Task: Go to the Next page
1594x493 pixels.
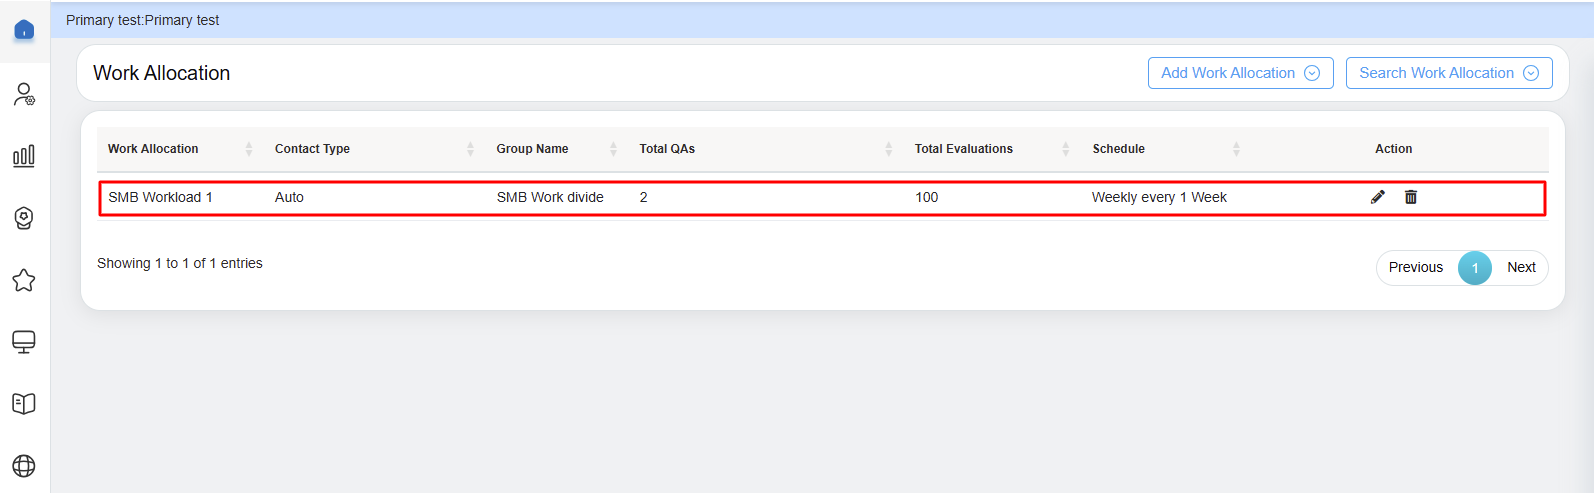Action: 1521,267
